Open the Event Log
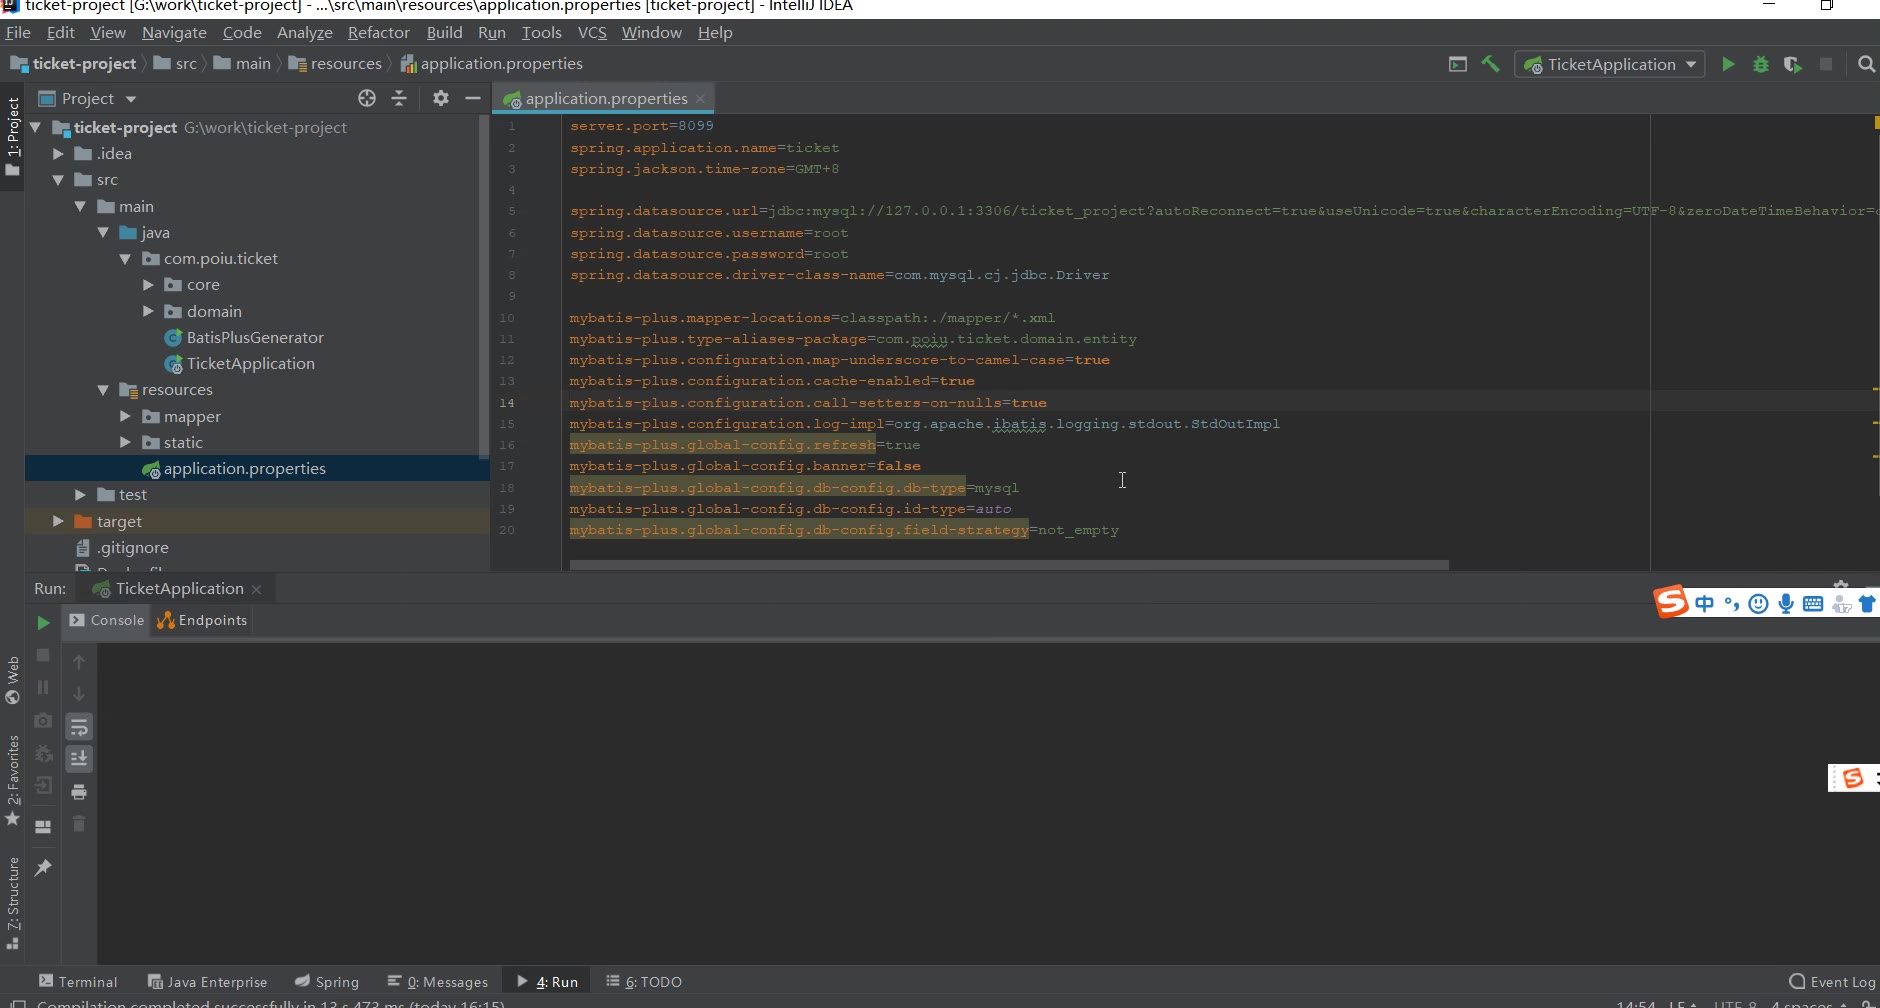1880x1008 pixels. click(x=1832, y=982)
